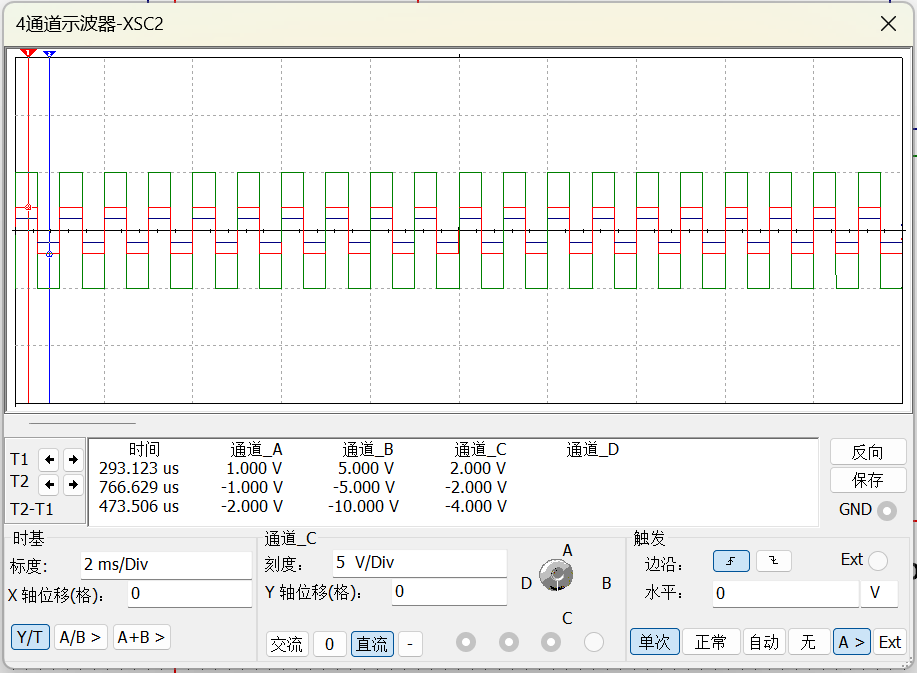
Task: Move cursor T1 right with arrow
Action: click(73, 460)
